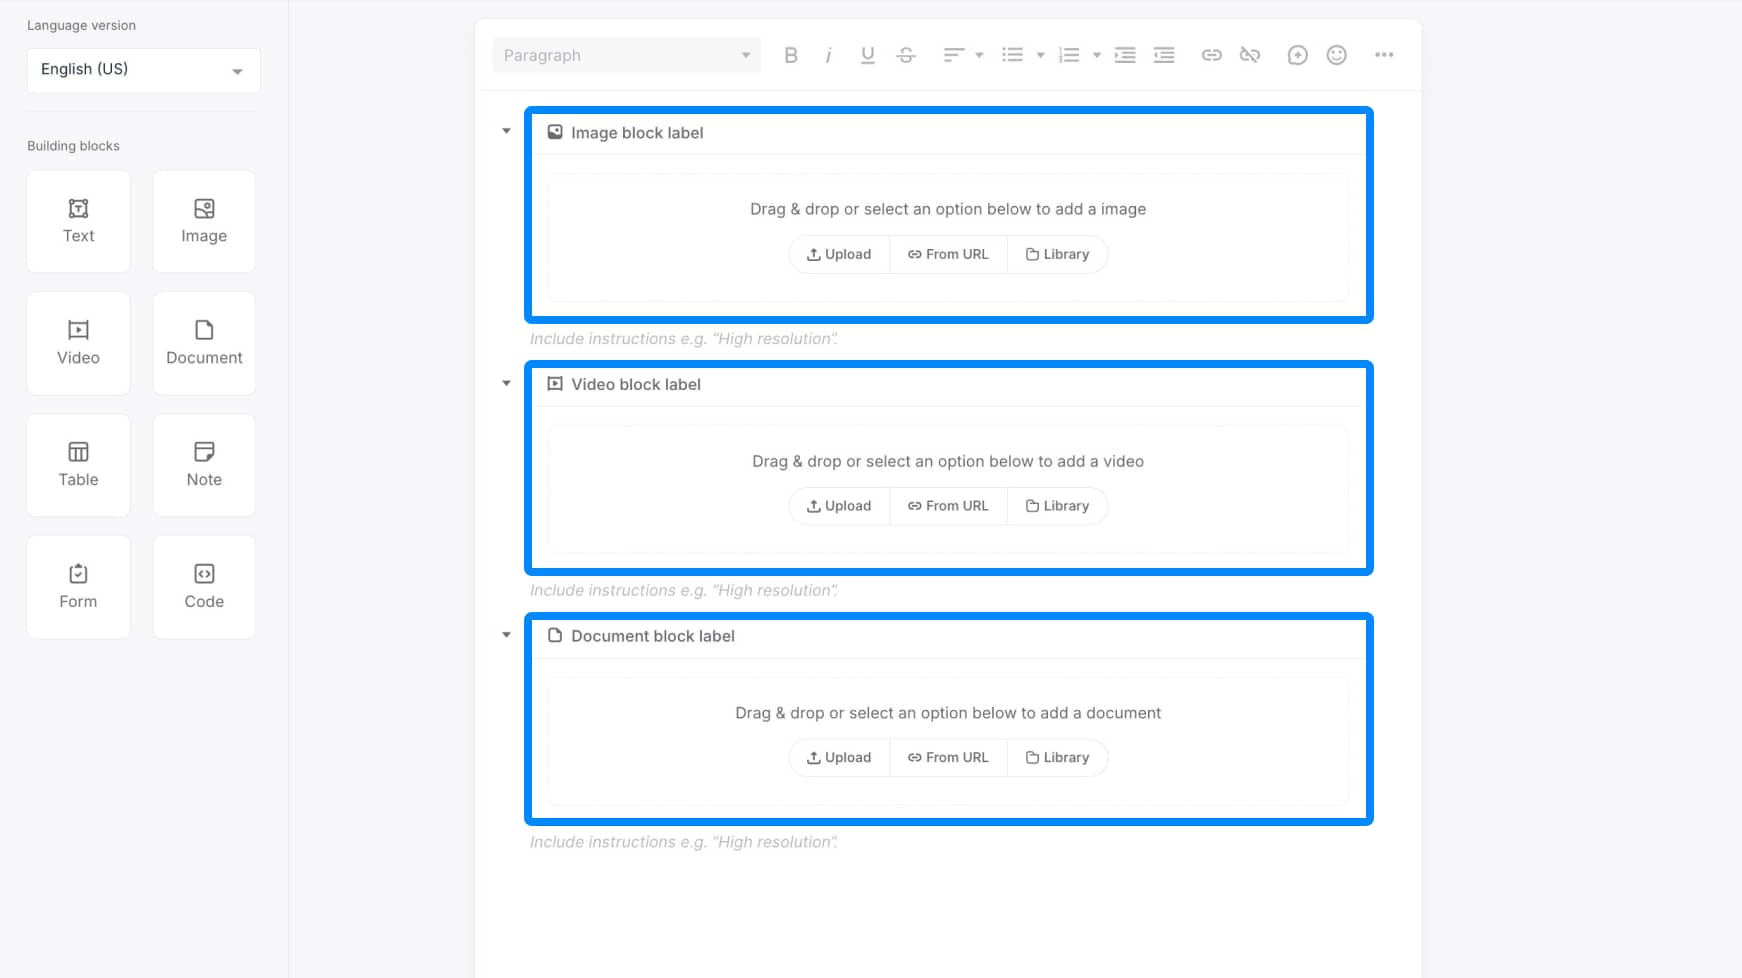Image resolution: width=1742 pixels, height=978 pixels.
Task: Collapse the Image block
Action: pos(506,131)
